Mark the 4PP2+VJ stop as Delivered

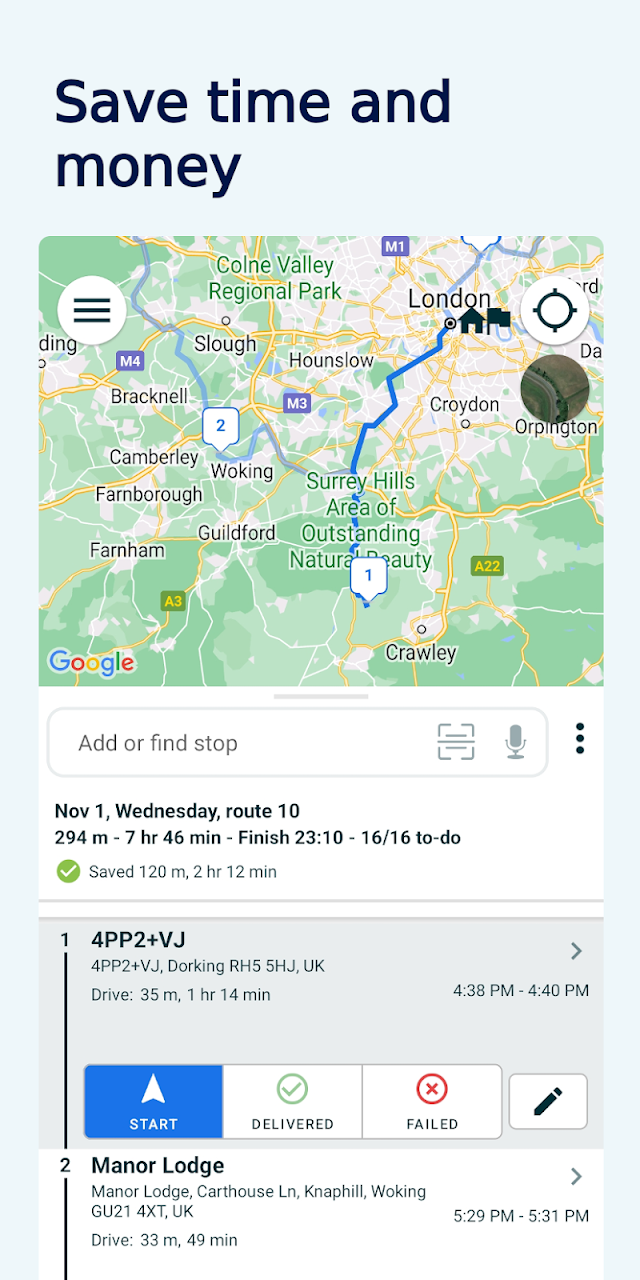pos(292,1101)
